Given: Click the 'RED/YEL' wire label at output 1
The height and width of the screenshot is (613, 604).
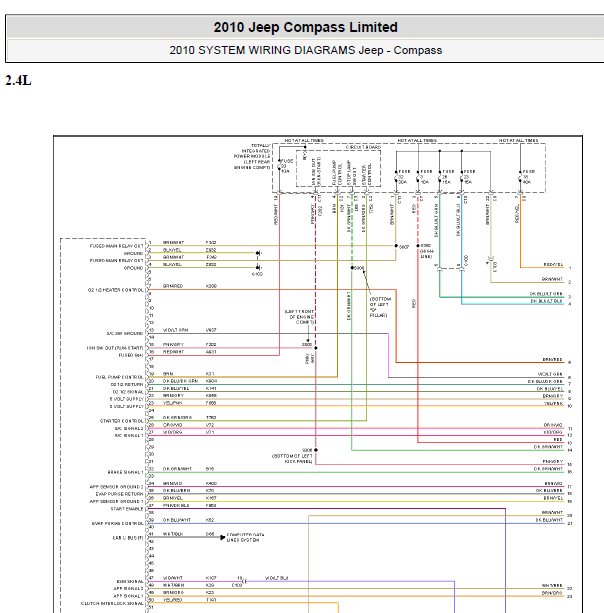Looking at the screenshot, I should [553, 265].
